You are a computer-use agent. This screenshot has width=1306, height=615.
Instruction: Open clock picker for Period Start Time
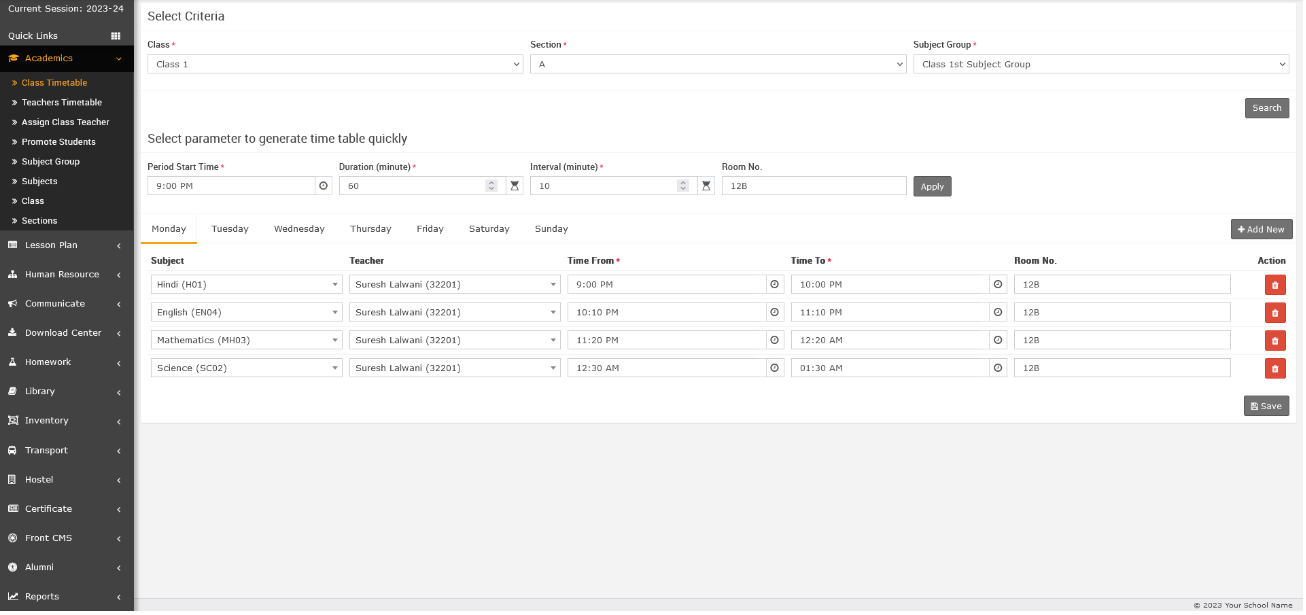tap(323, 186)
